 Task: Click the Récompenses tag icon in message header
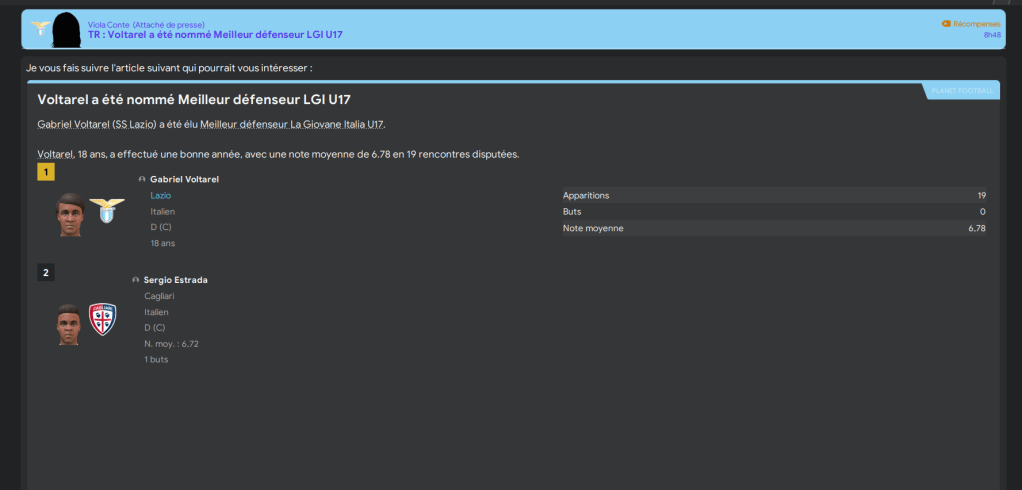[946, 23]
